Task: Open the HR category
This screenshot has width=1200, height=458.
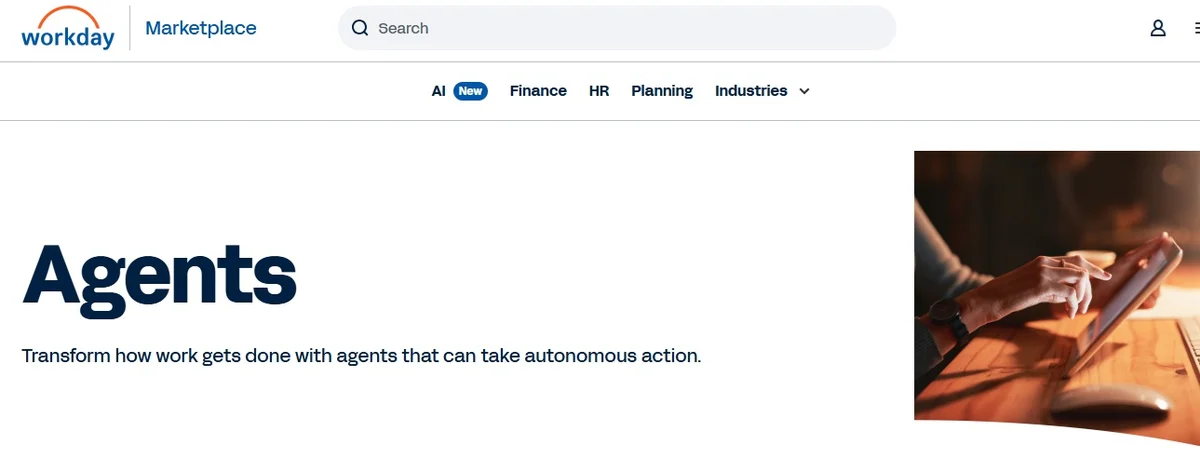Action: [599, 91]
